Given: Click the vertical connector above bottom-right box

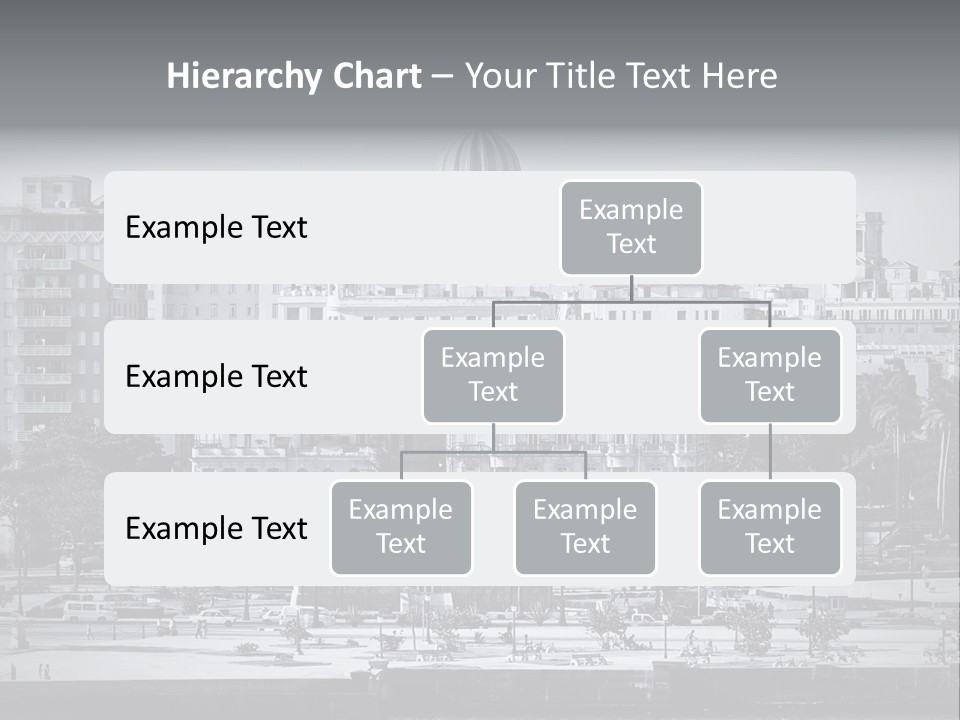Looking at the screenshot, I should (x=770, y=452).
